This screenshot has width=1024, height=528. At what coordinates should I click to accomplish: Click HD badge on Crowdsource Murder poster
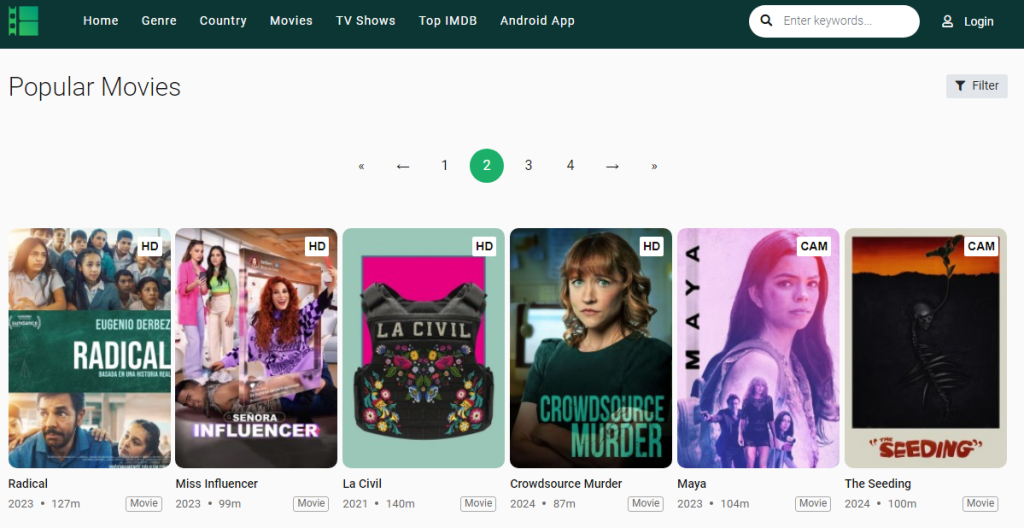651,246
